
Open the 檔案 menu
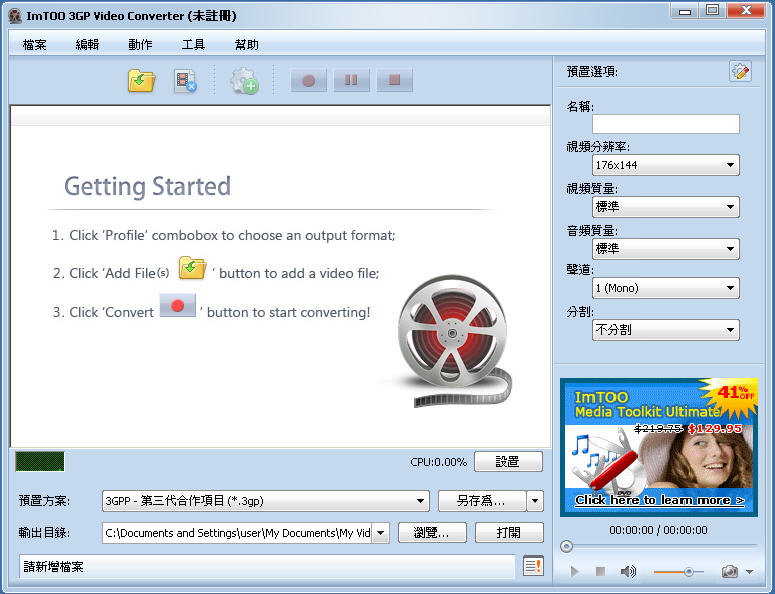coord(34,45)
